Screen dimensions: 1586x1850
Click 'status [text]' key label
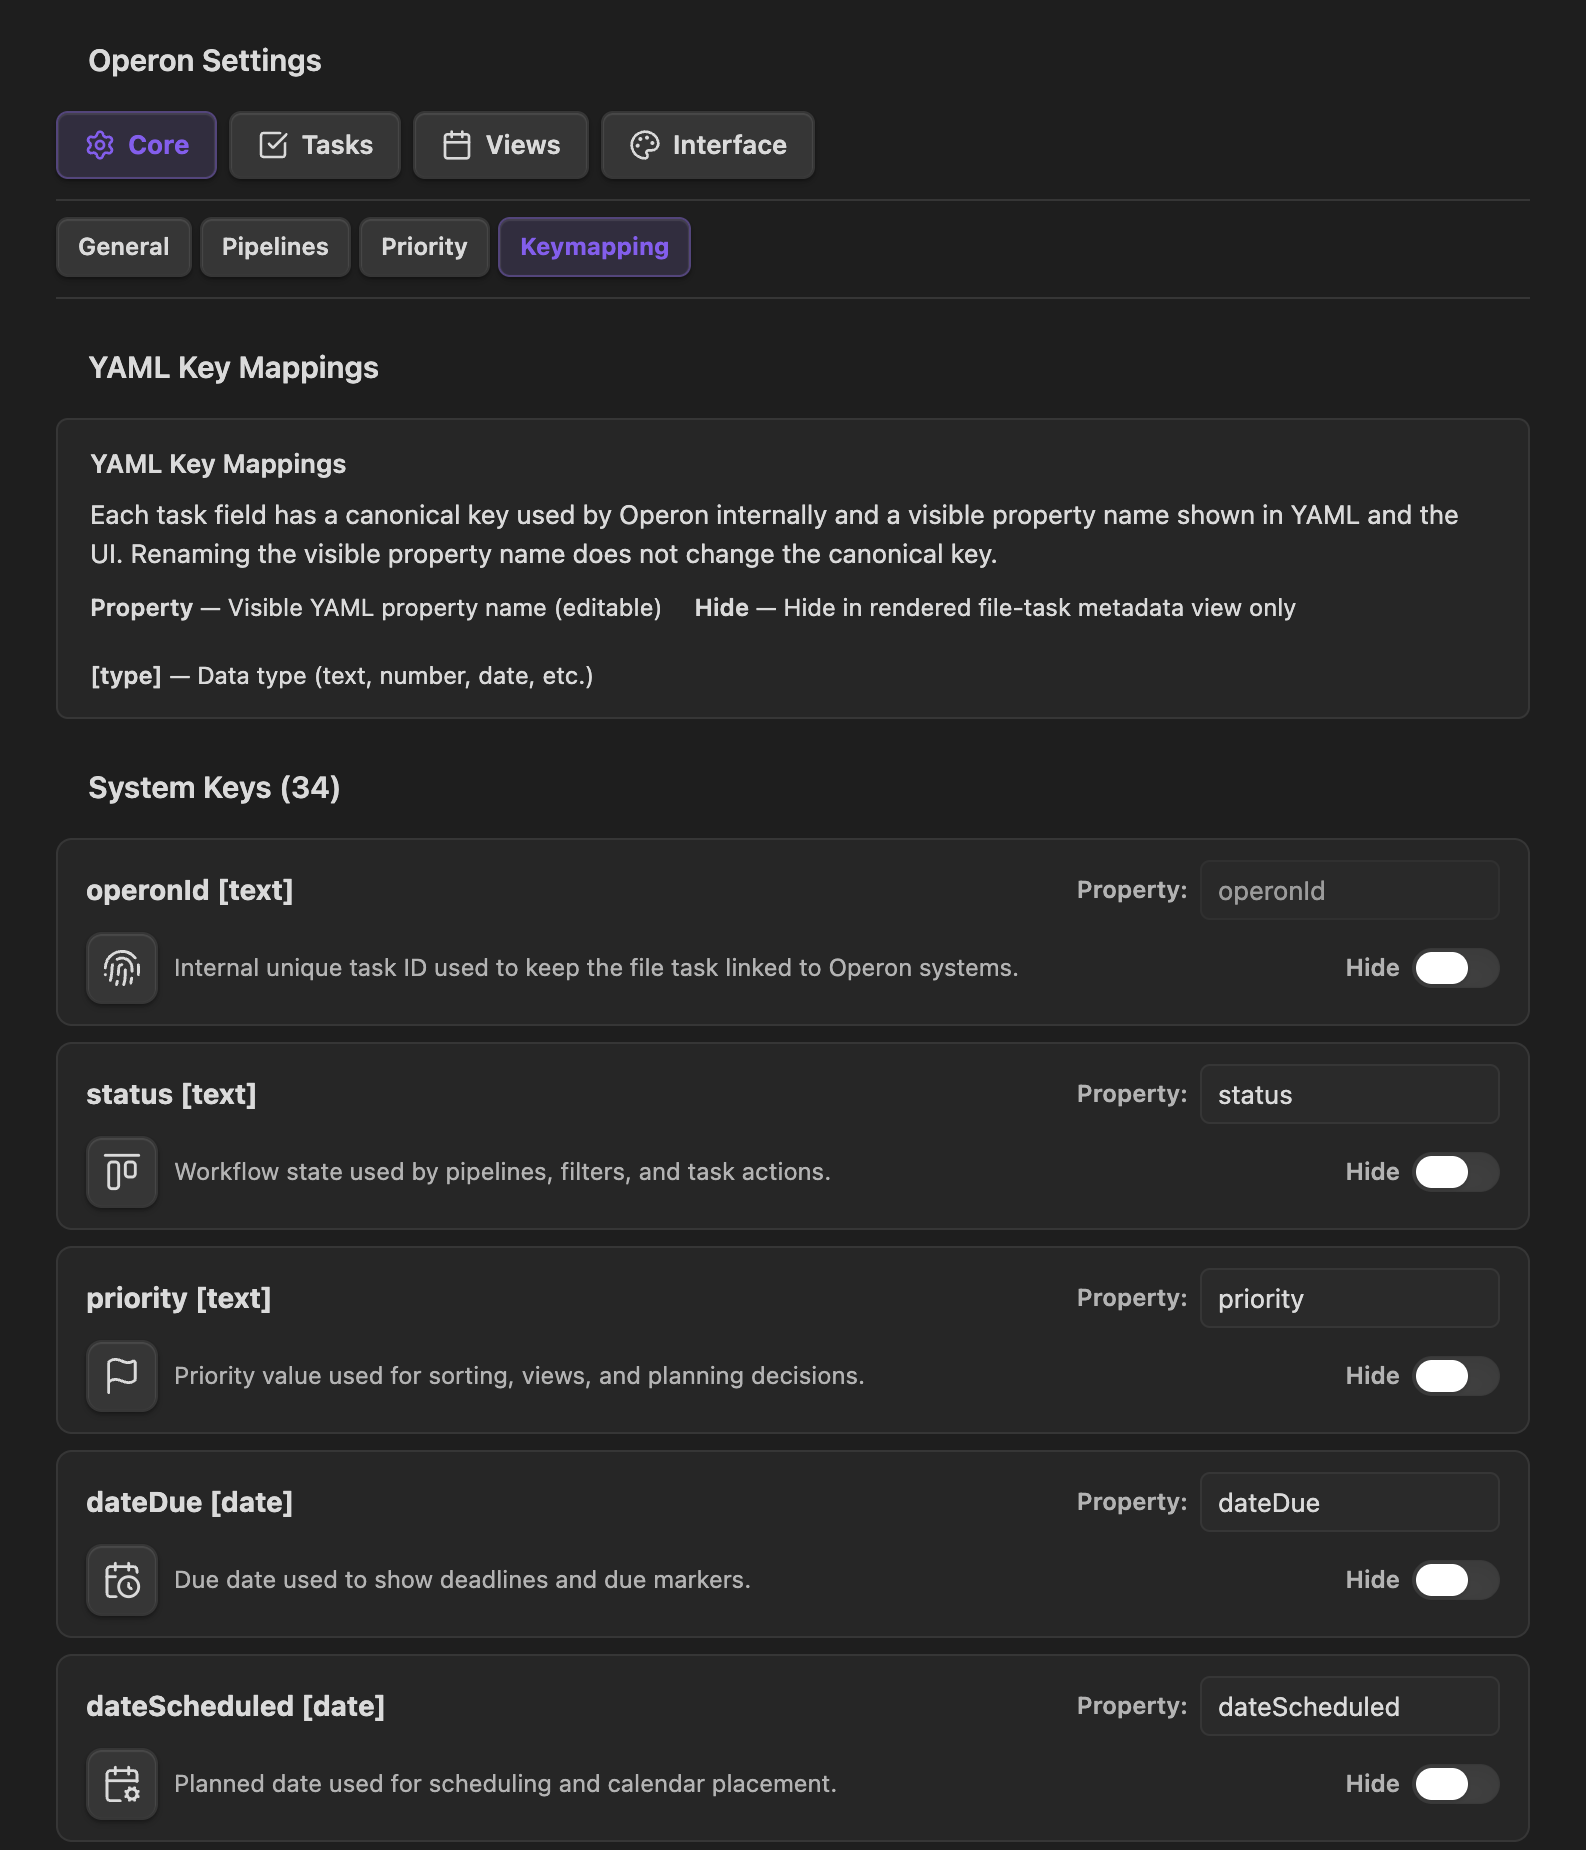(x=171, y=1094)
